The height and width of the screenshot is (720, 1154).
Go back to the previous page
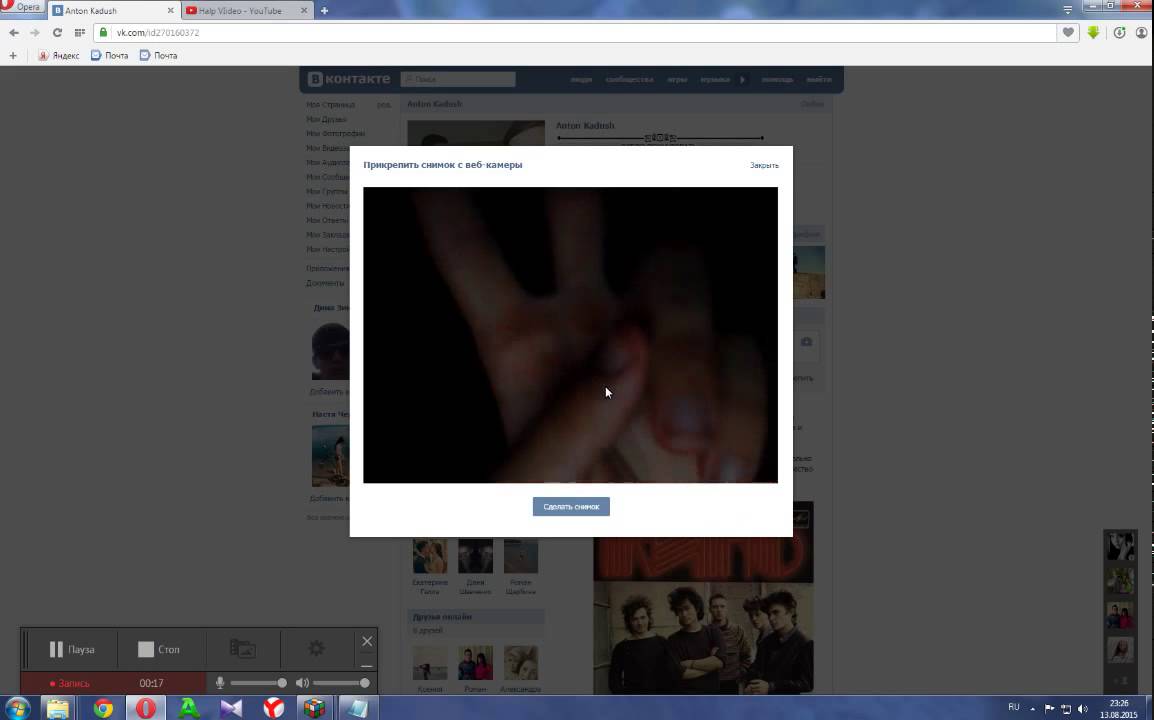[14, 32]
